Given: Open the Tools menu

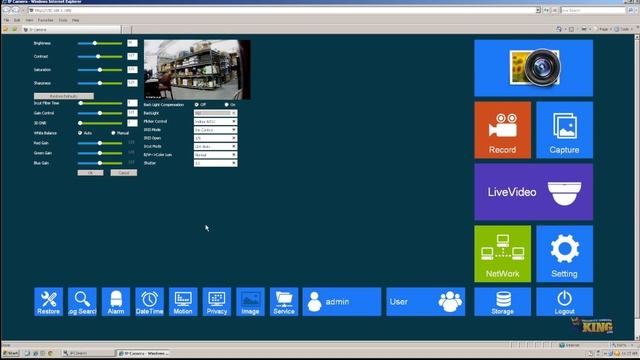Looking at the screenshot, I should [63, 20].
